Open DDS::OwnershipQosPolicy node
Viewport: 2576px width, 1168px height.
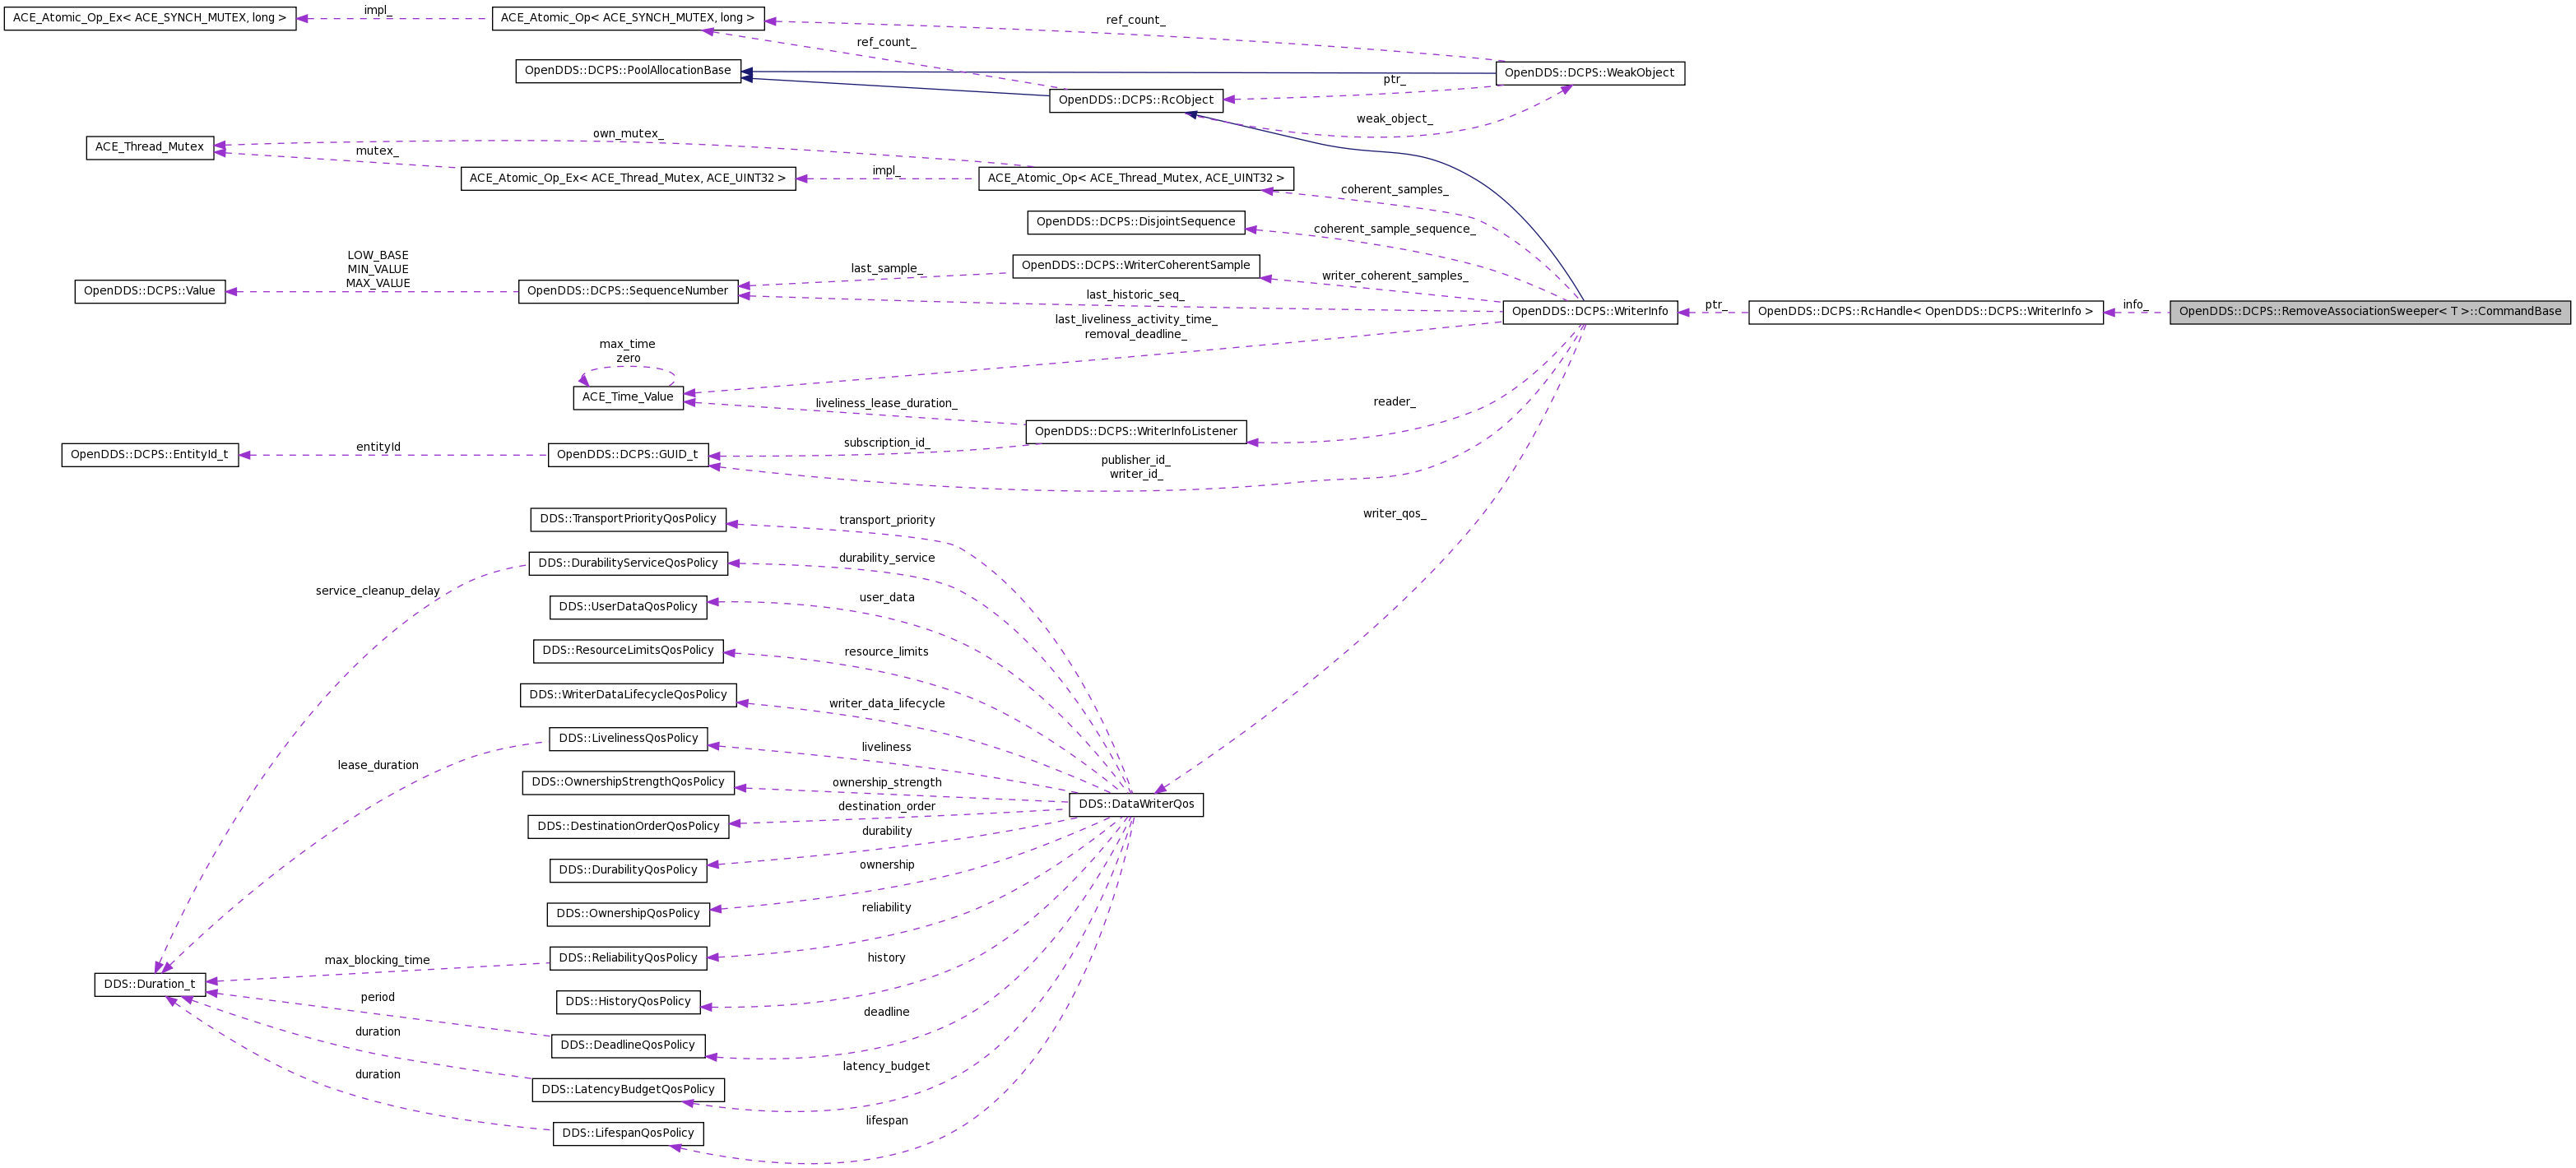(x=628, y=914)
